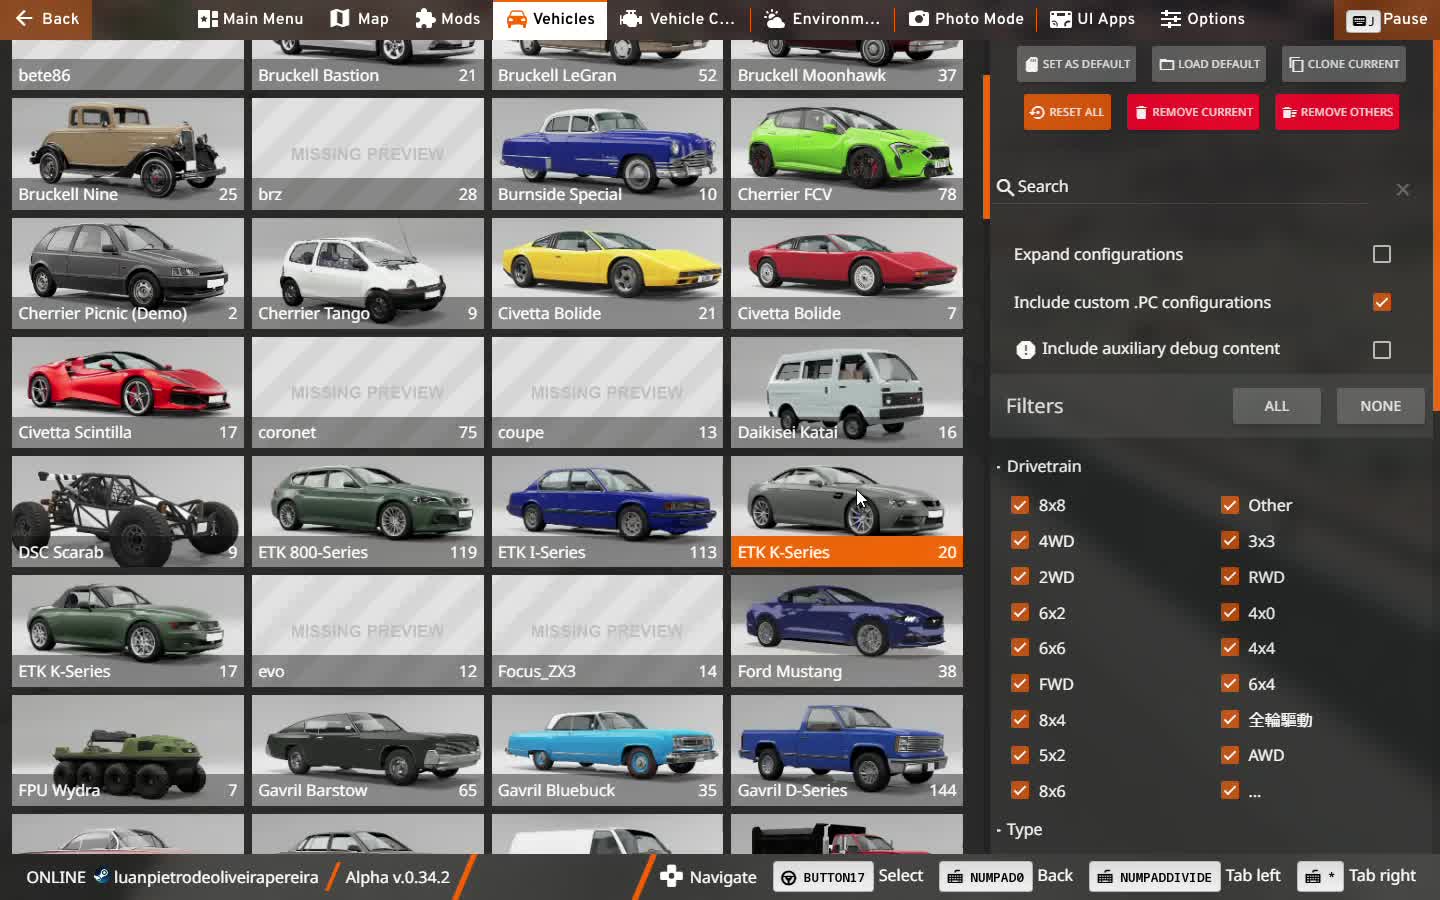This screenshot has height=900, width=1440.
Task: Uncheck the AWD drivetrain filter
Action: (x=1229, y=755)
